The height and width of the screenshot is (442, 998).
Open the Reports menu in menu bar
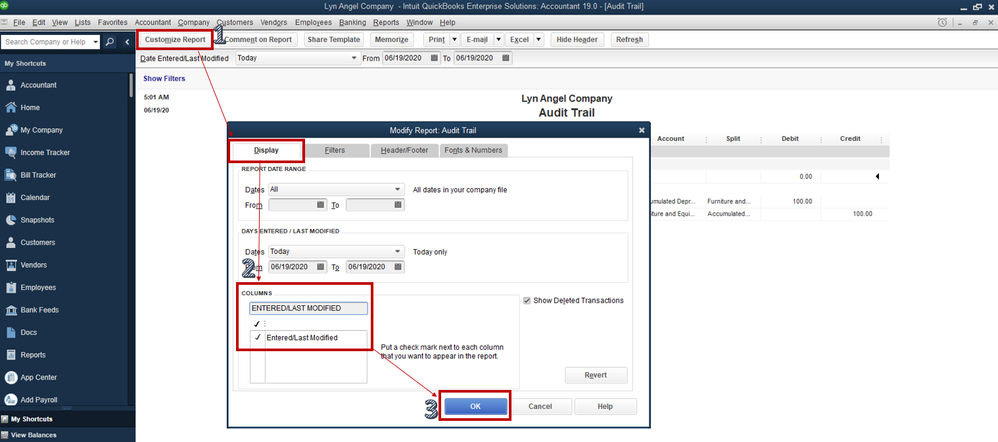click(x=386, y=22)
